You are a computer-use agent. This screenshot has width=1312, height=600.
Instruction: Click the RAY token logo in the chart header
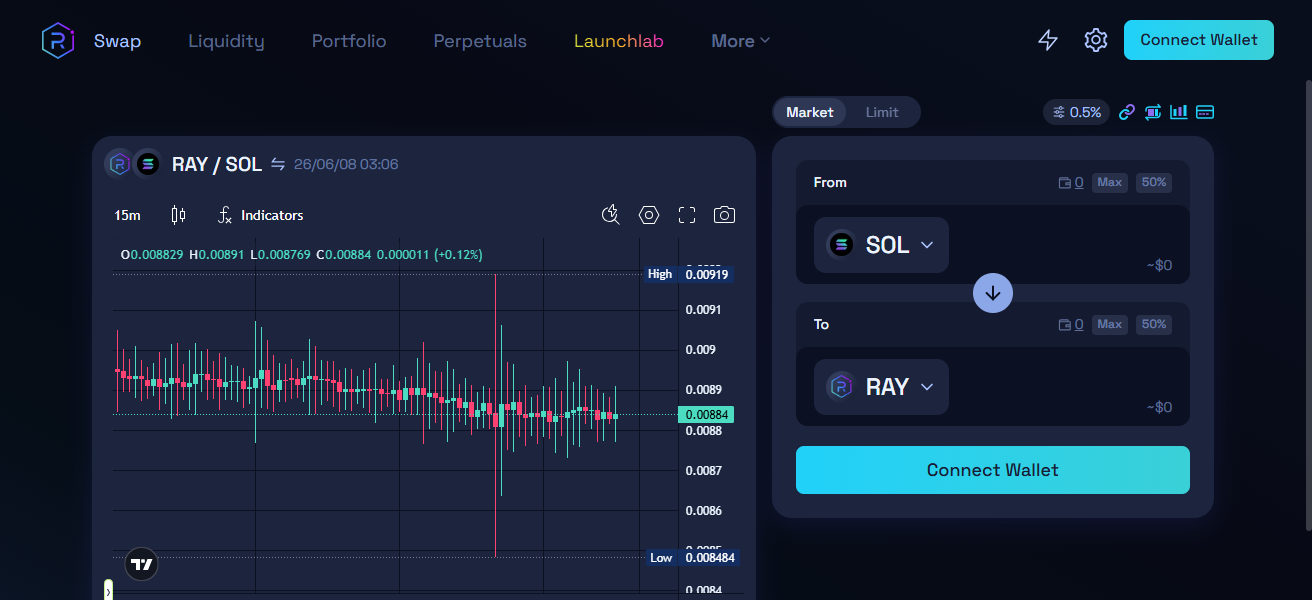pos(119,163)
